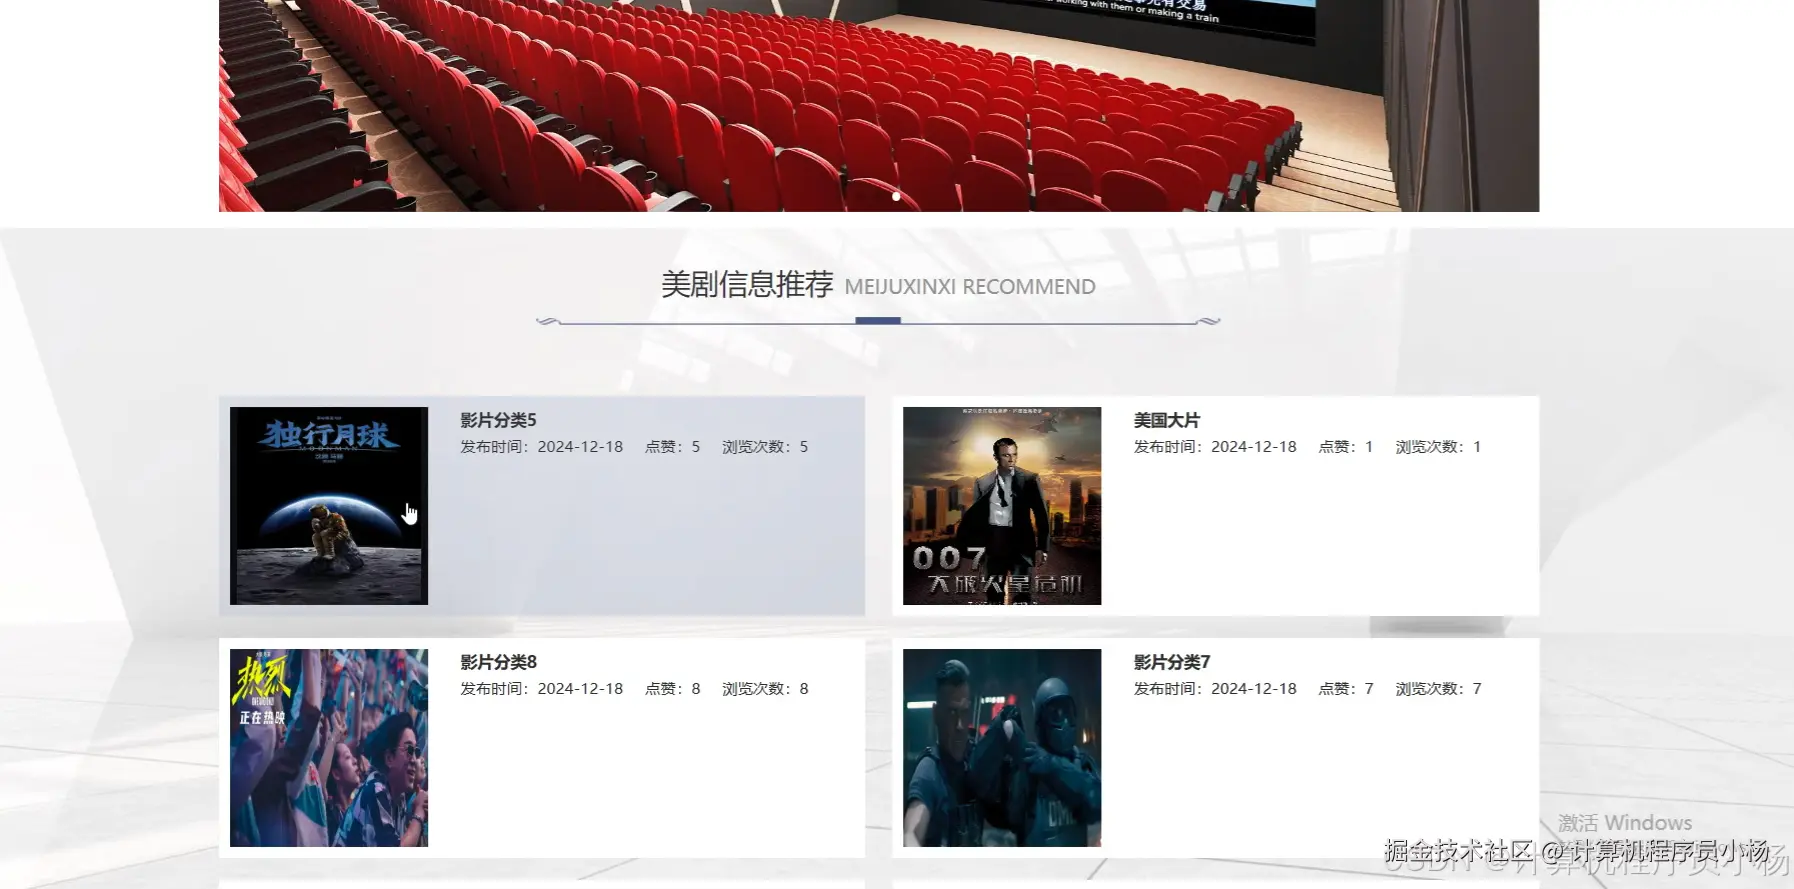Click the 影片分类7 title link
Screen dimensions: 1794x889
click(x=1172, y=662)
